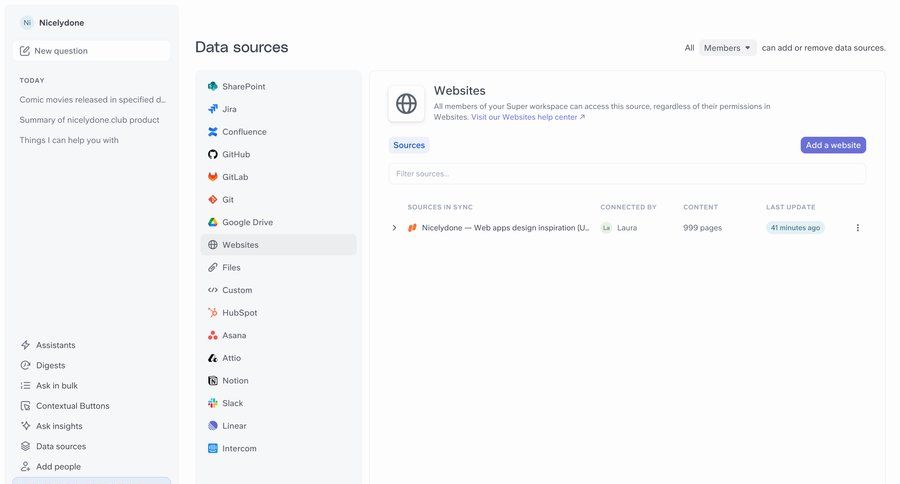Open the HubSpot sprocket icon

coord(212,312)
